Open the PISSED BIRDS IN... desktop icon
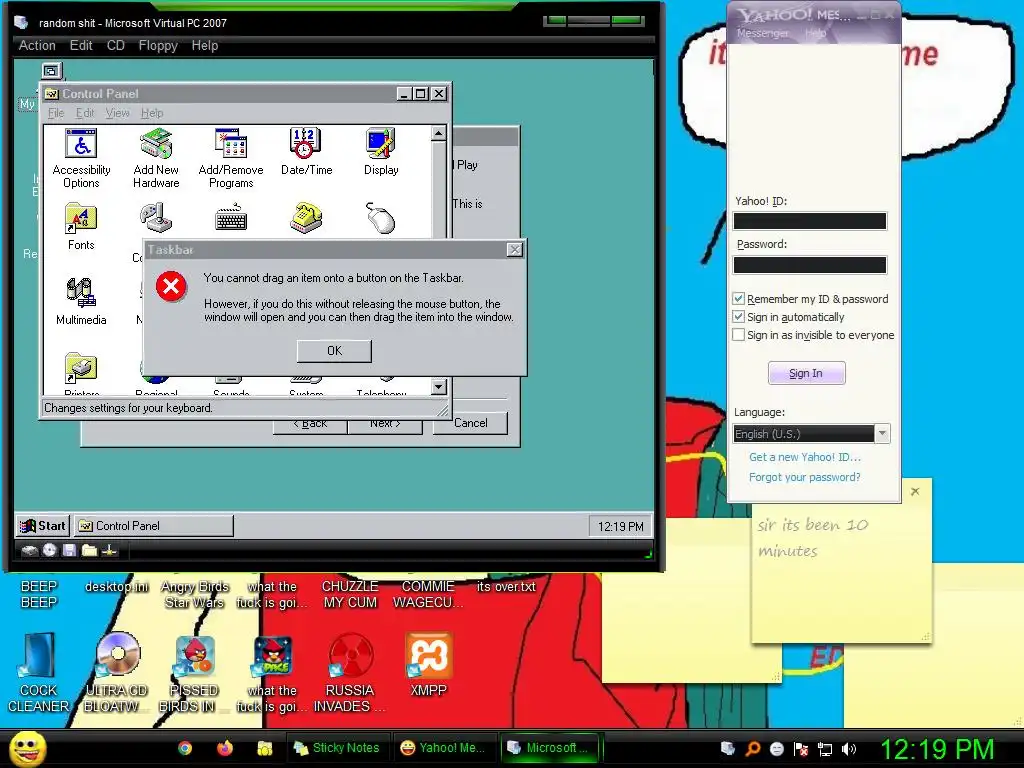 click(194, 672)
